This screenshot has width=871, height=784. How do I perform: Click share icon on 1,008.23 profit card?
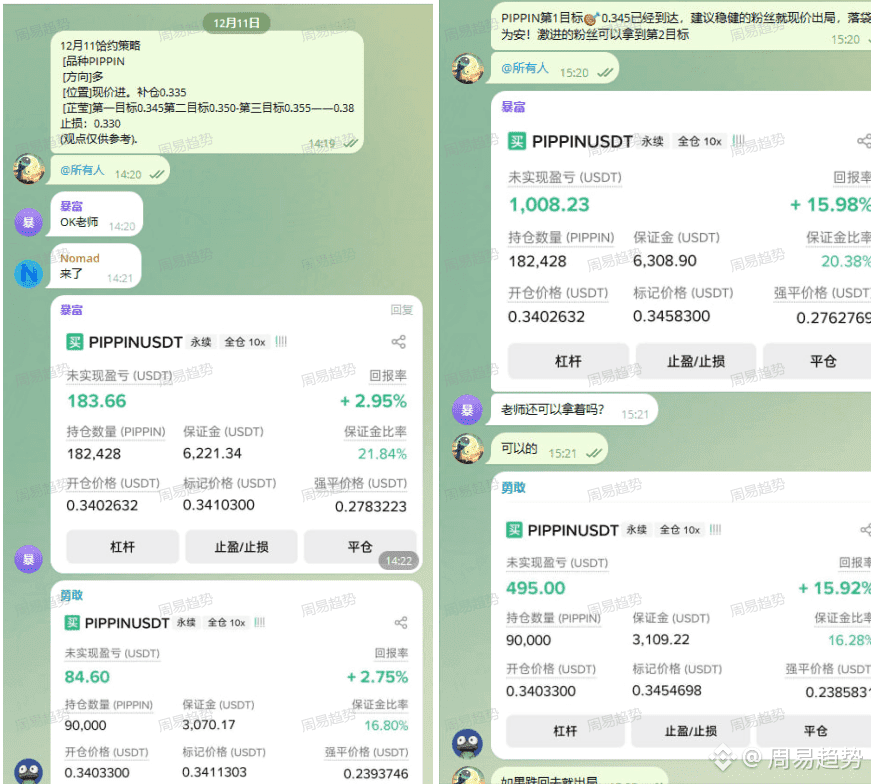[864, 141]
